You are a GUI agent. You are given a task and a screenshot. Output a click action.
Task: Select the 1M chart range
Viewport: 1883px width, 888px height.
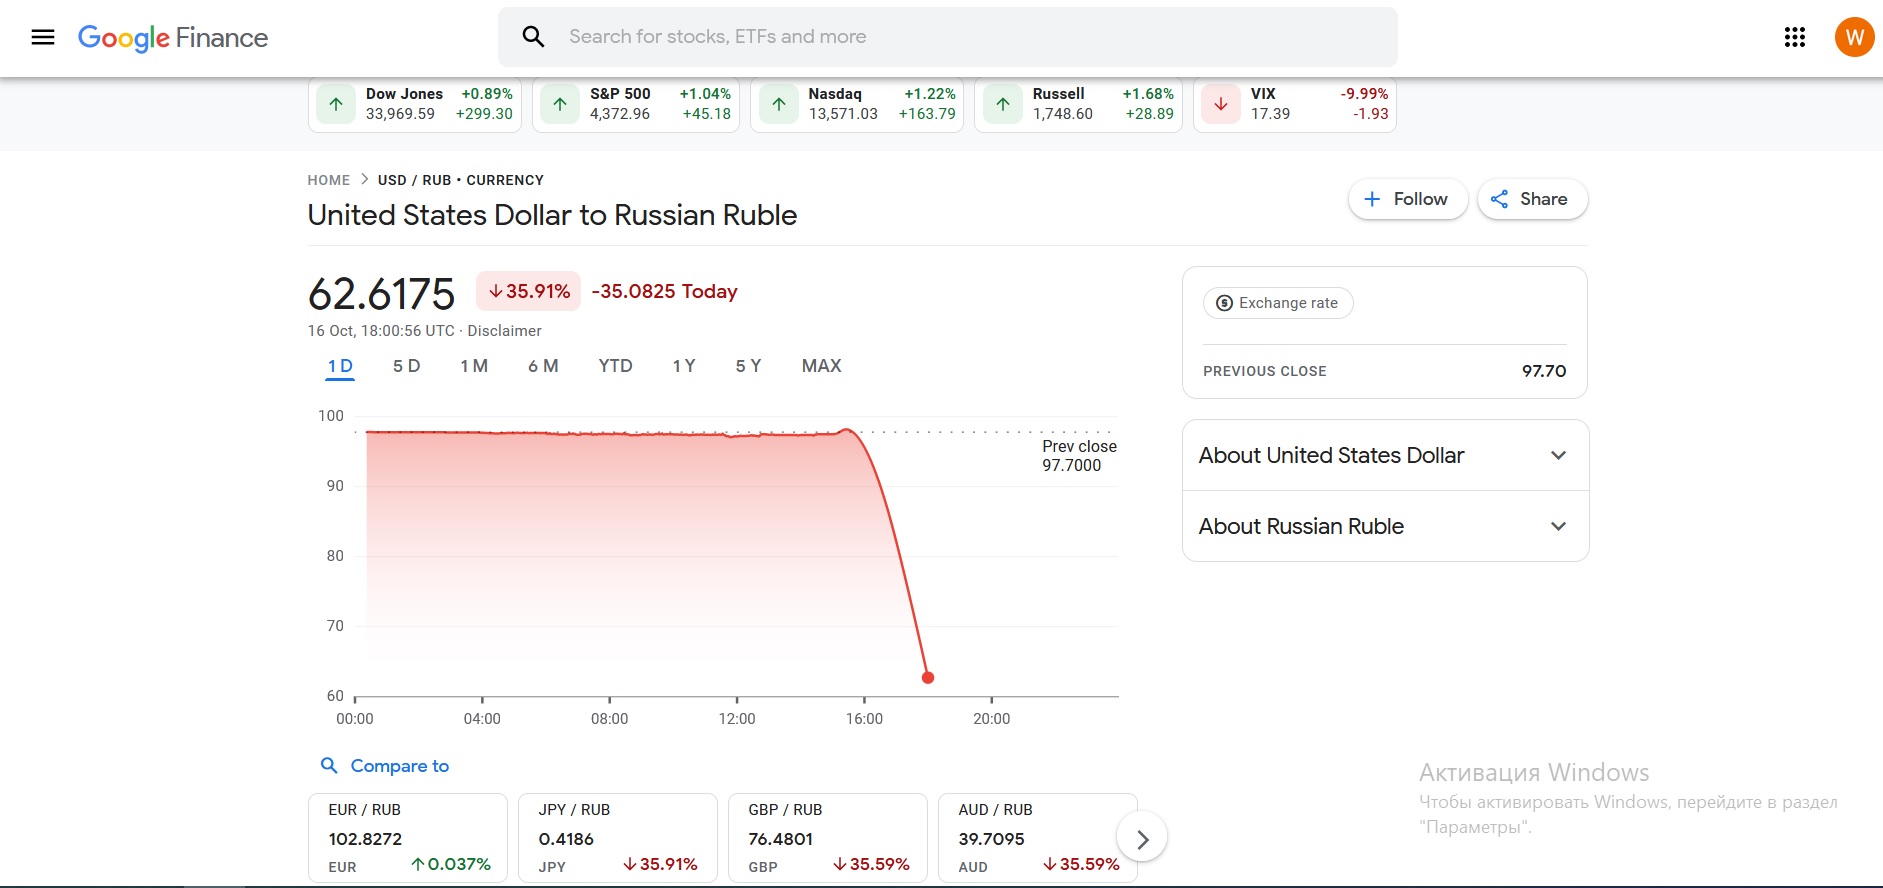(x=474, y=366)
